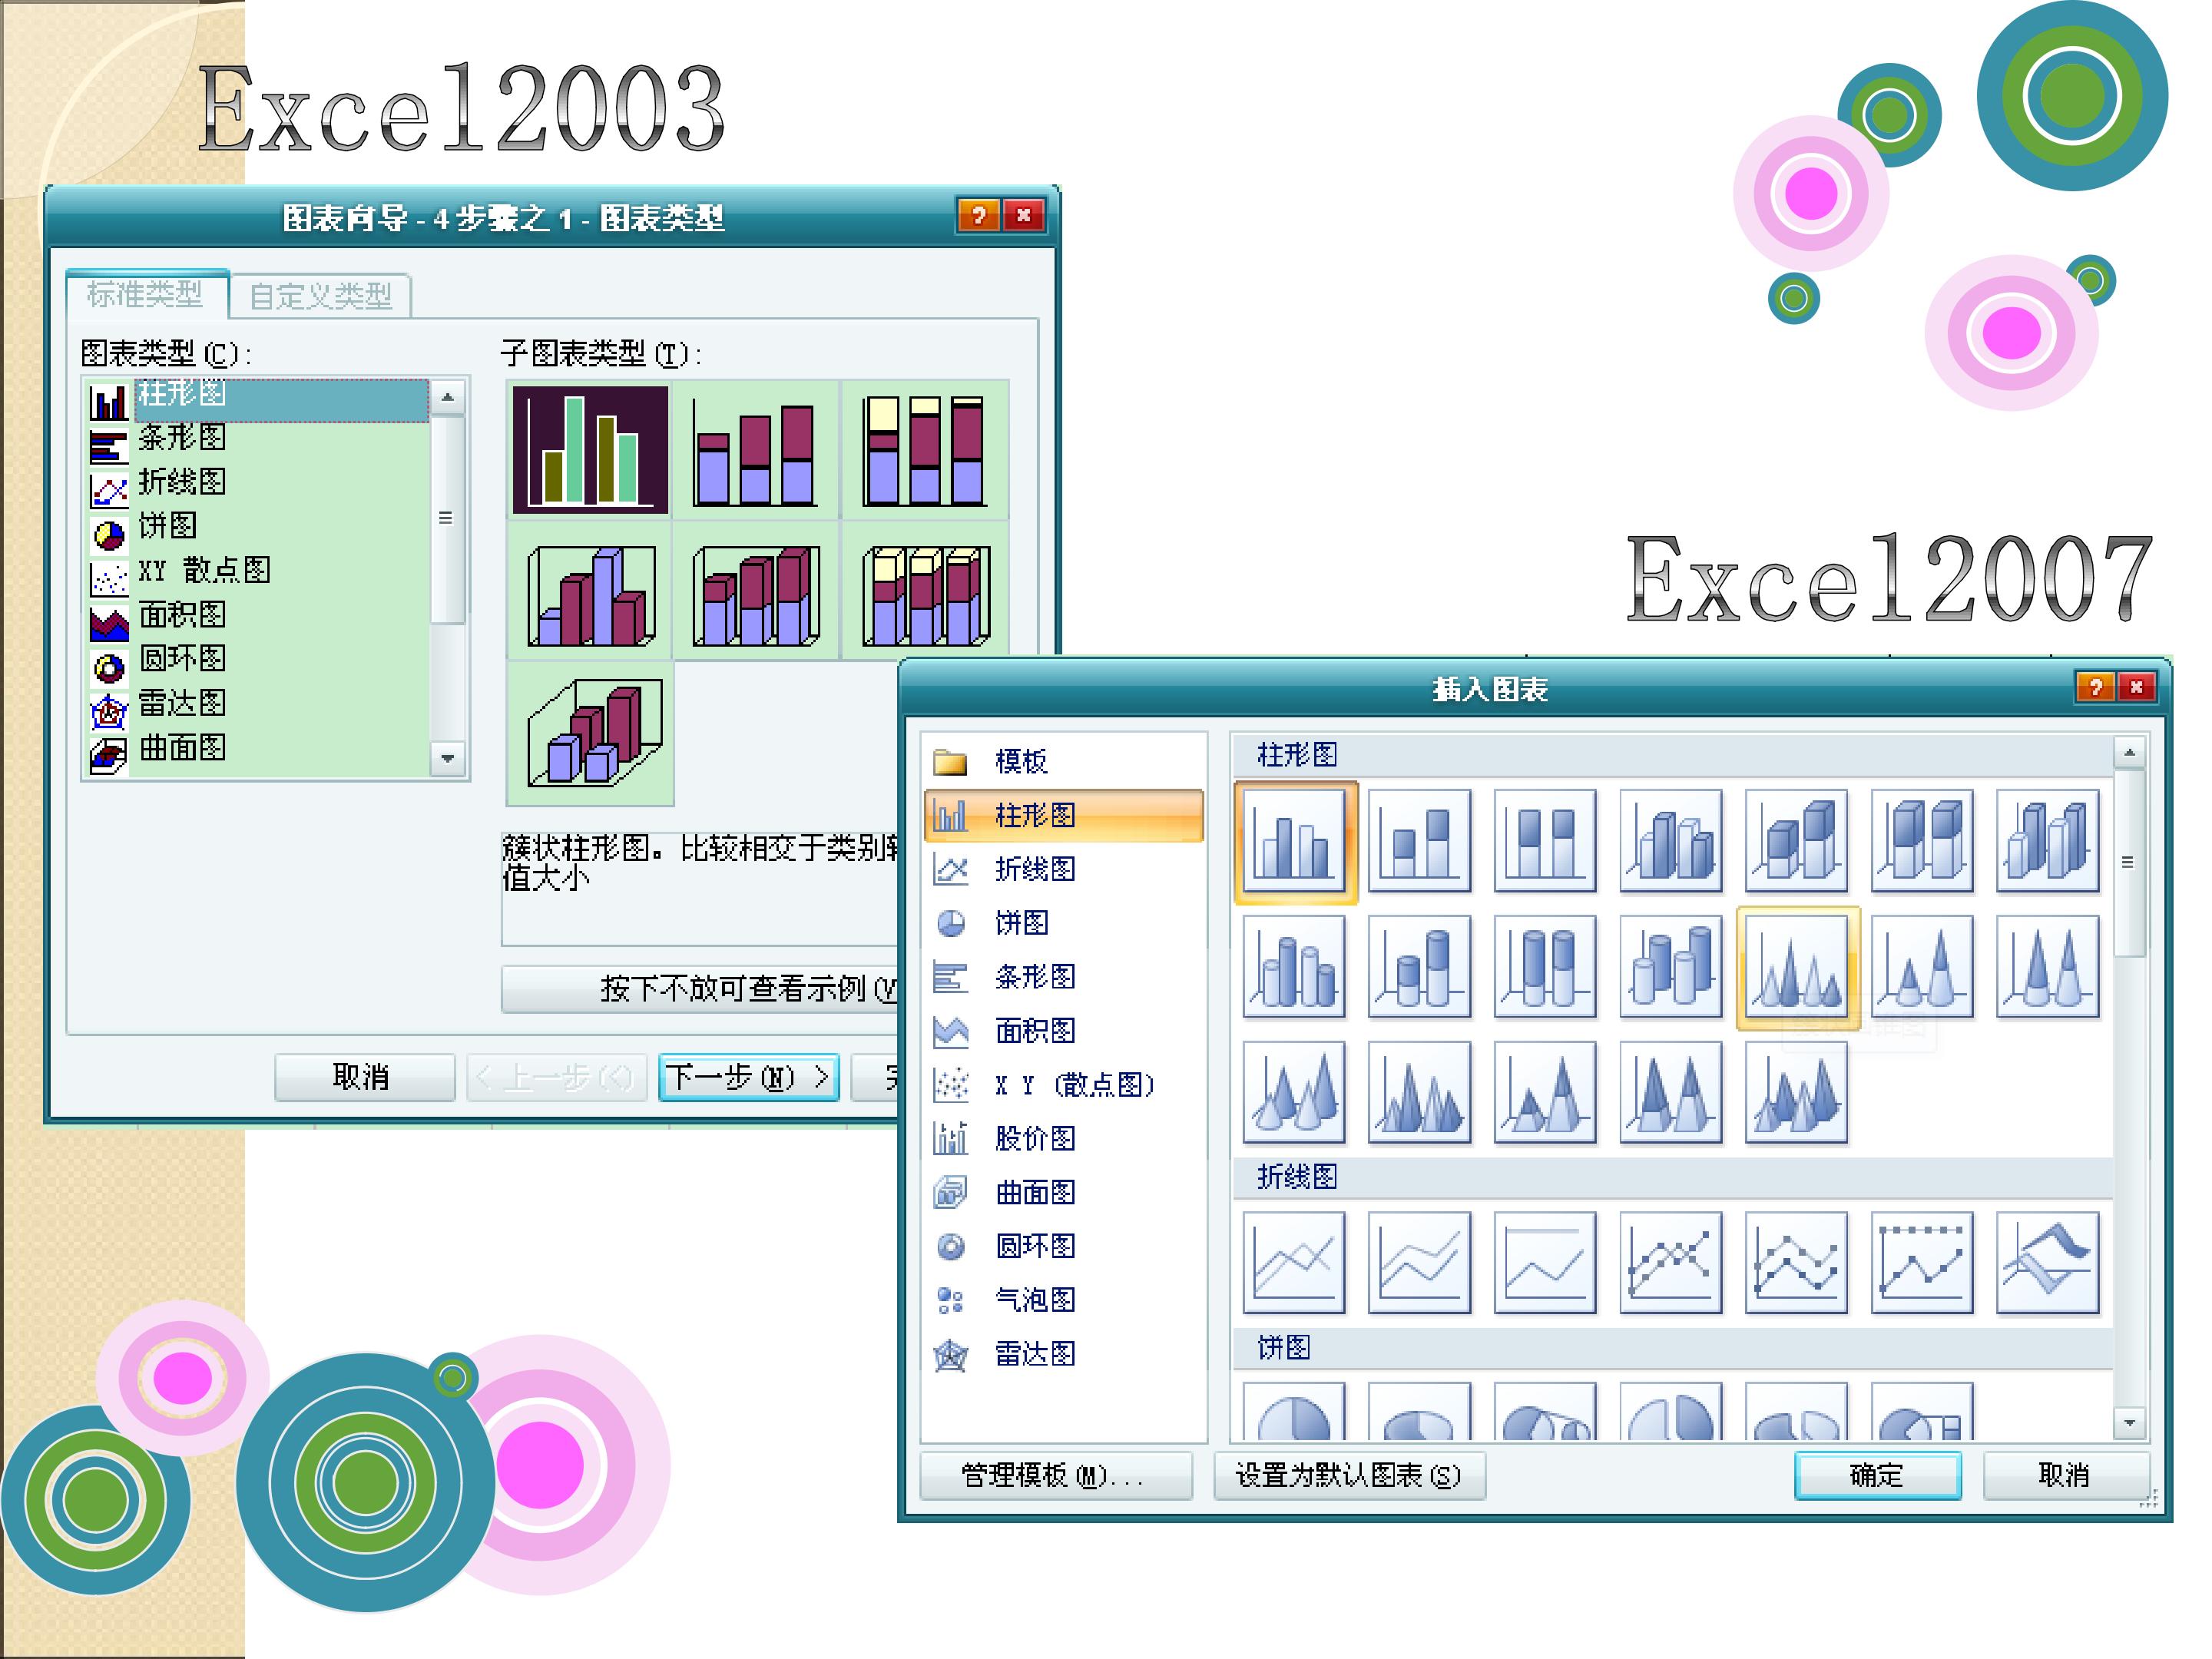Pick the highlighted clustered cone chart thumbnail
This screenshot has width=2212, height=1659.
(1797, 968)
